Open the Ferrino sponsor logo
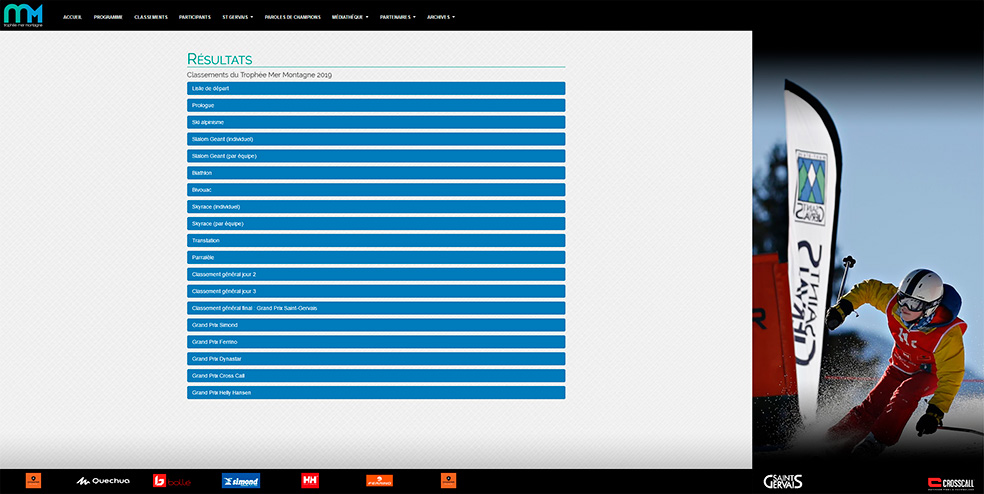Screen dimensions: 984x494 pos(379,481)
